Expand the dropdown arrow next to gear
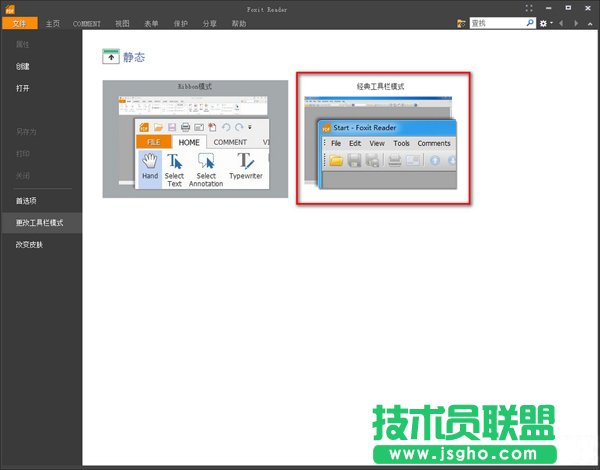Image resolution: width=600 pixels, height=470 pixels. (x=551, y=23)
